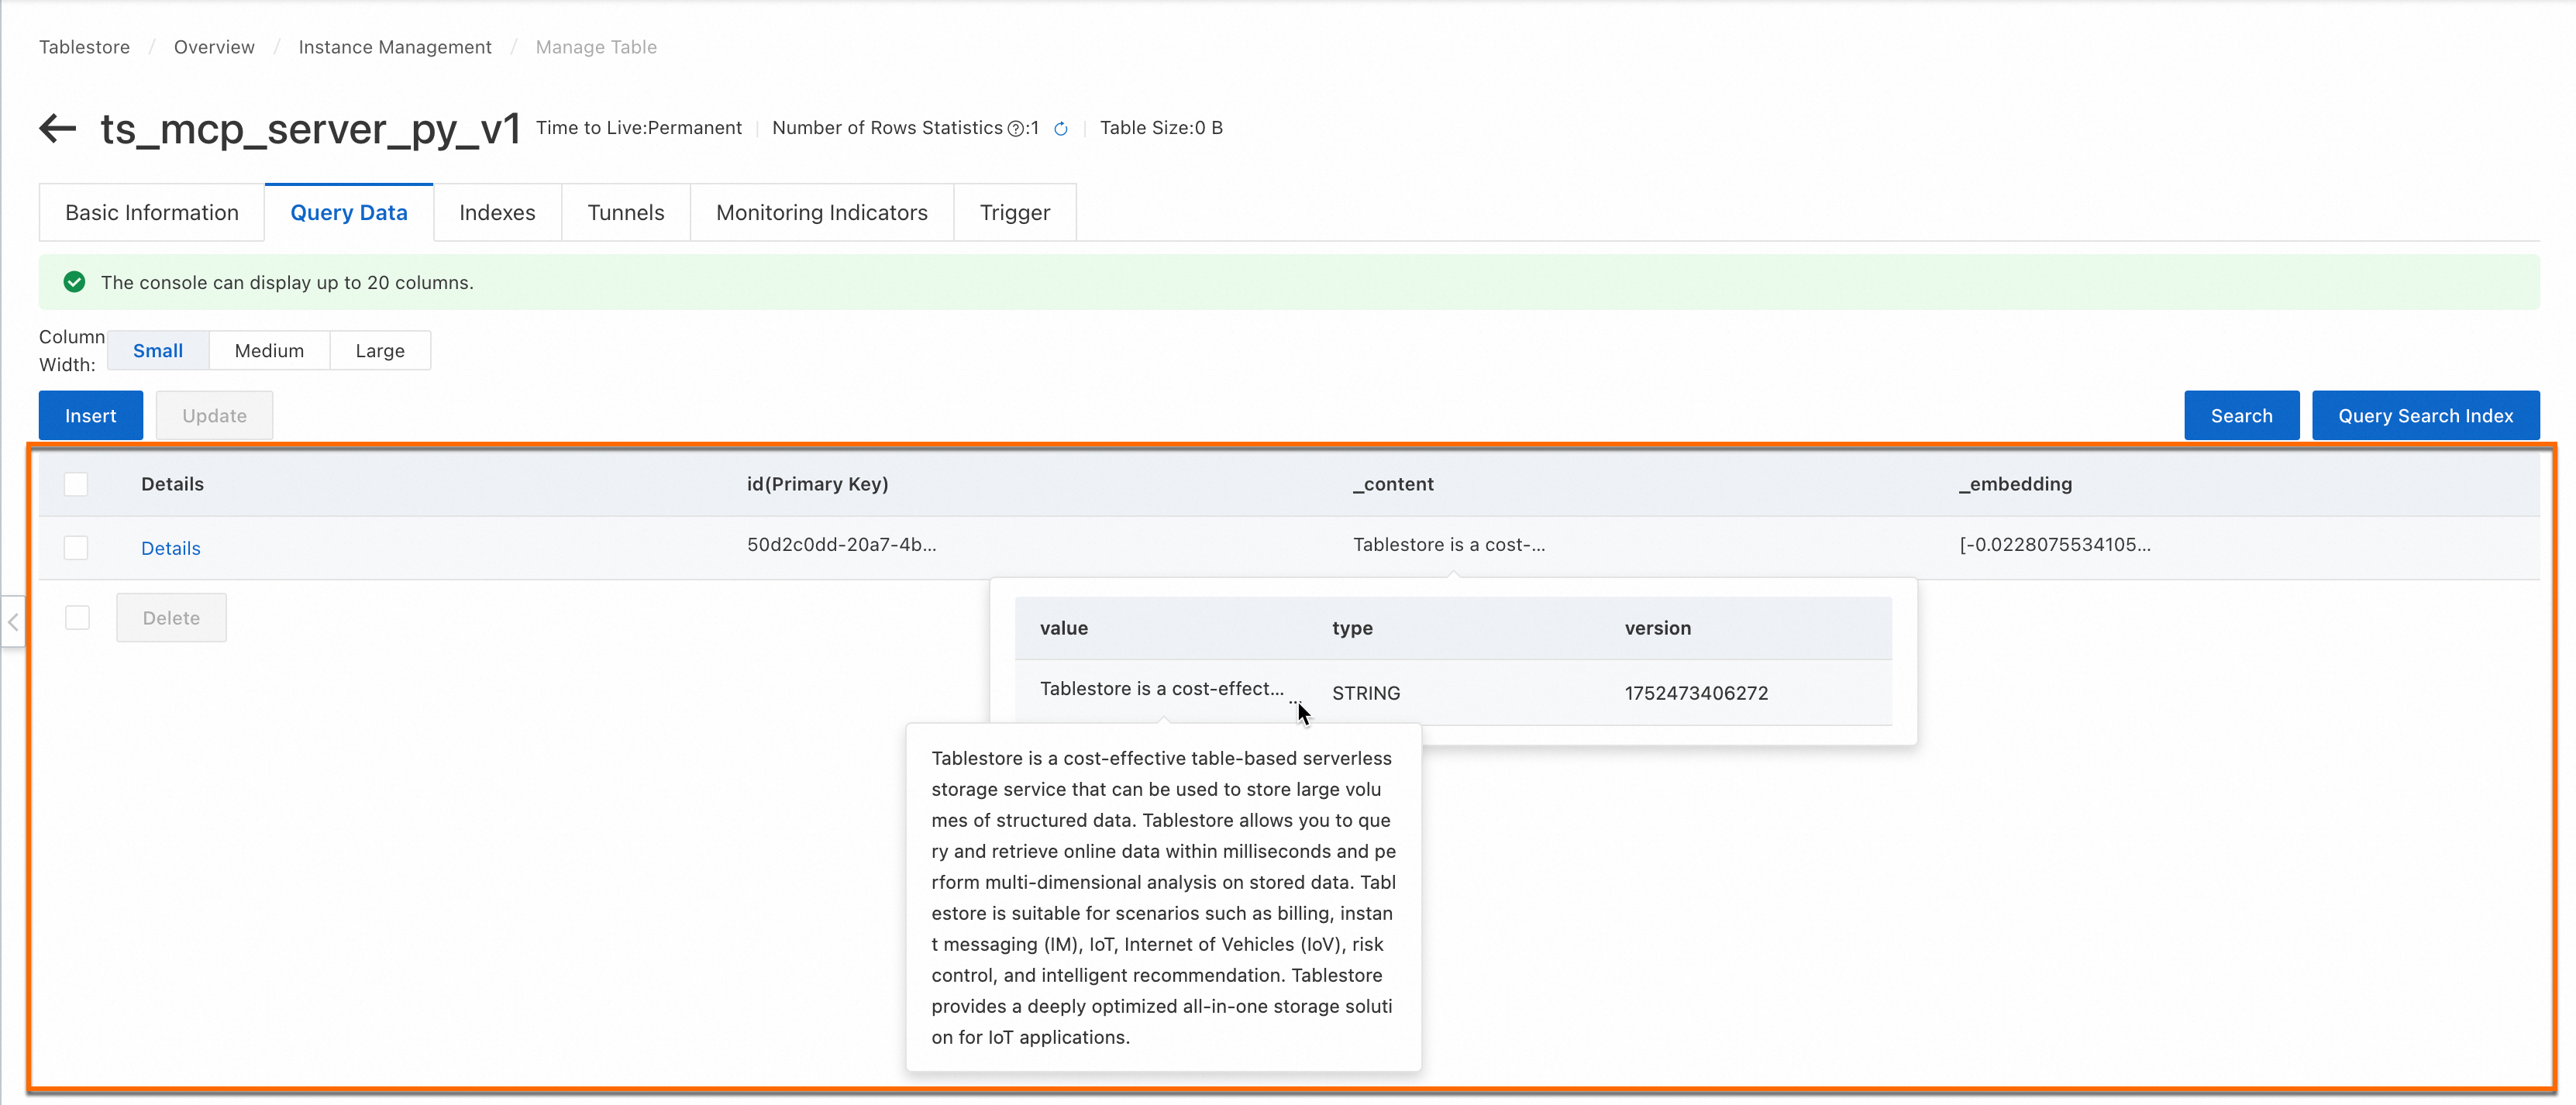Click the back arrow beside table name
This screenshot has height=1105, width=2576.
(x=58, y=128)
